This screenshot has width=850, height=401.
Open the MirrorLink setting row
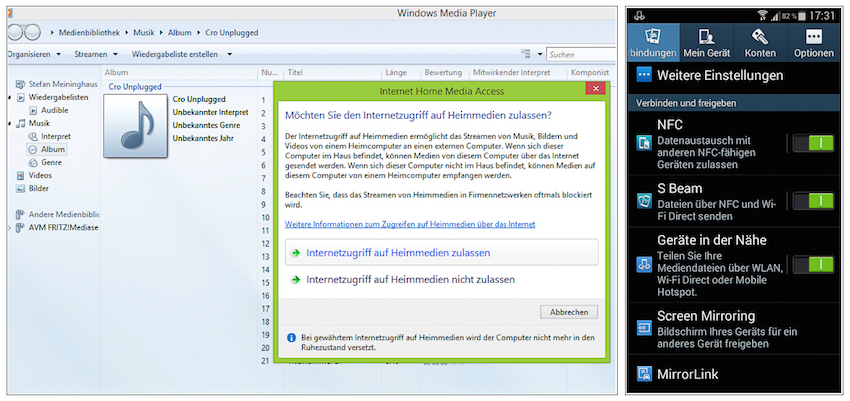(x=733, y=374)
